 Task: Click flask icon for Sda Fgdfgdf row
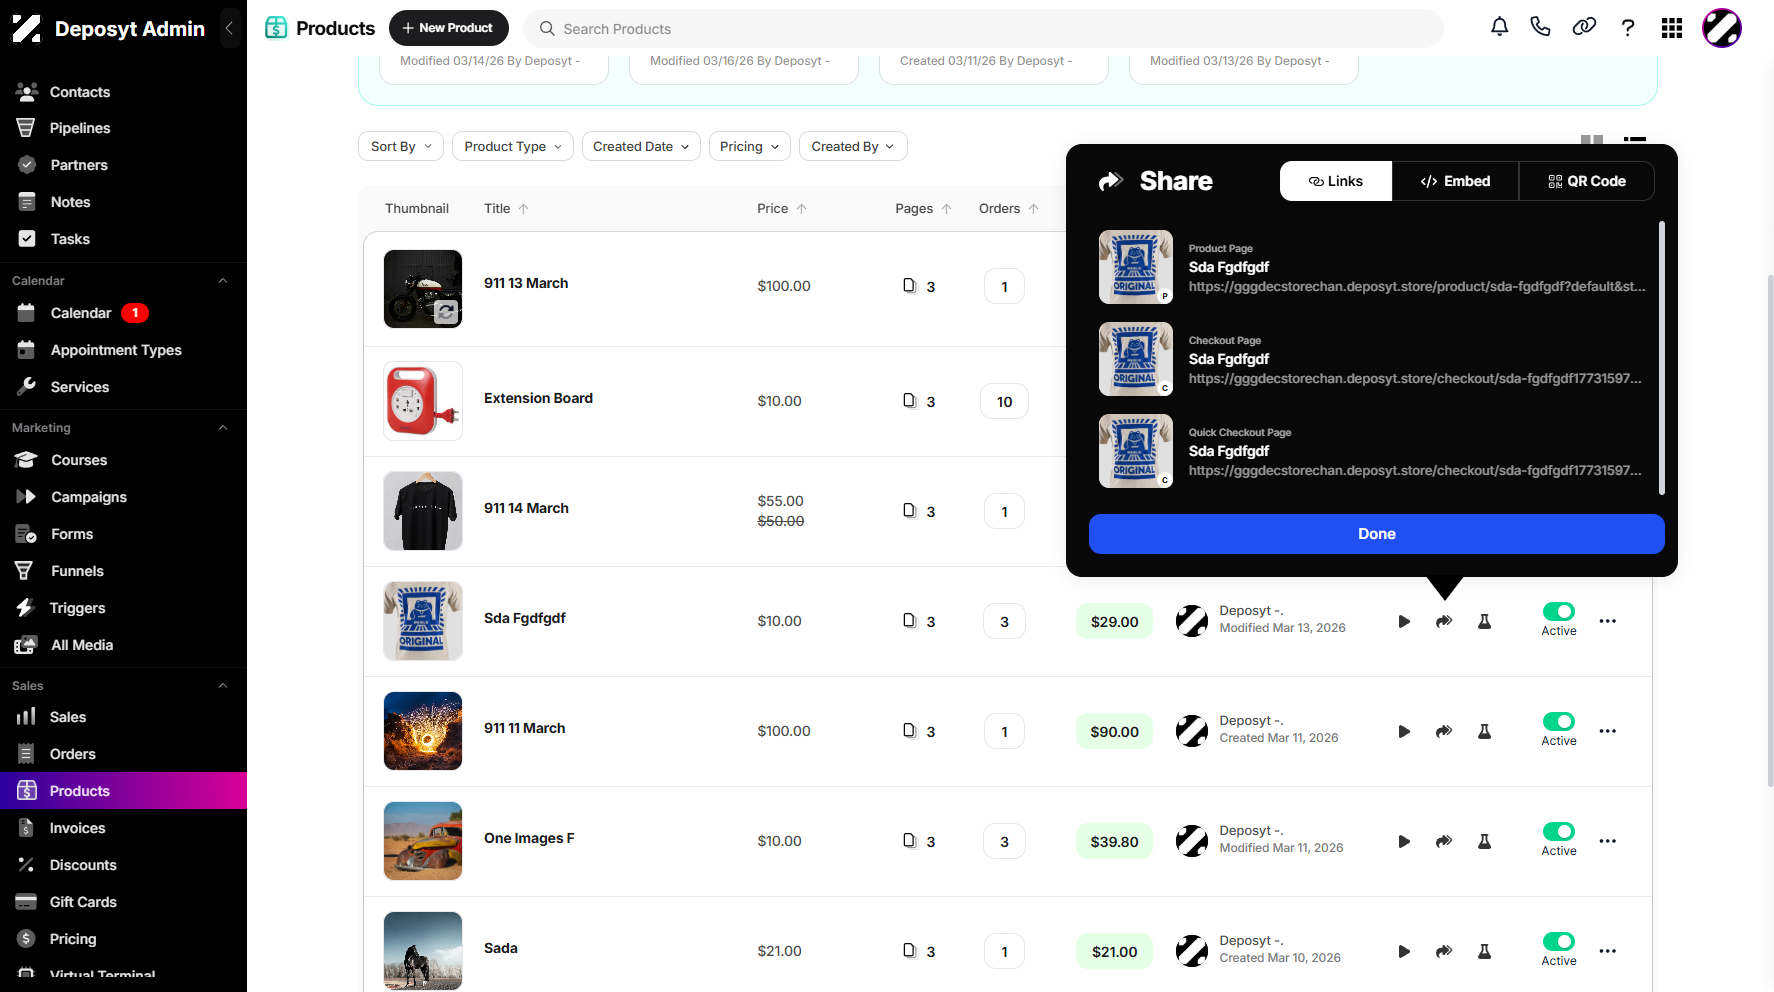(1484, 621)
